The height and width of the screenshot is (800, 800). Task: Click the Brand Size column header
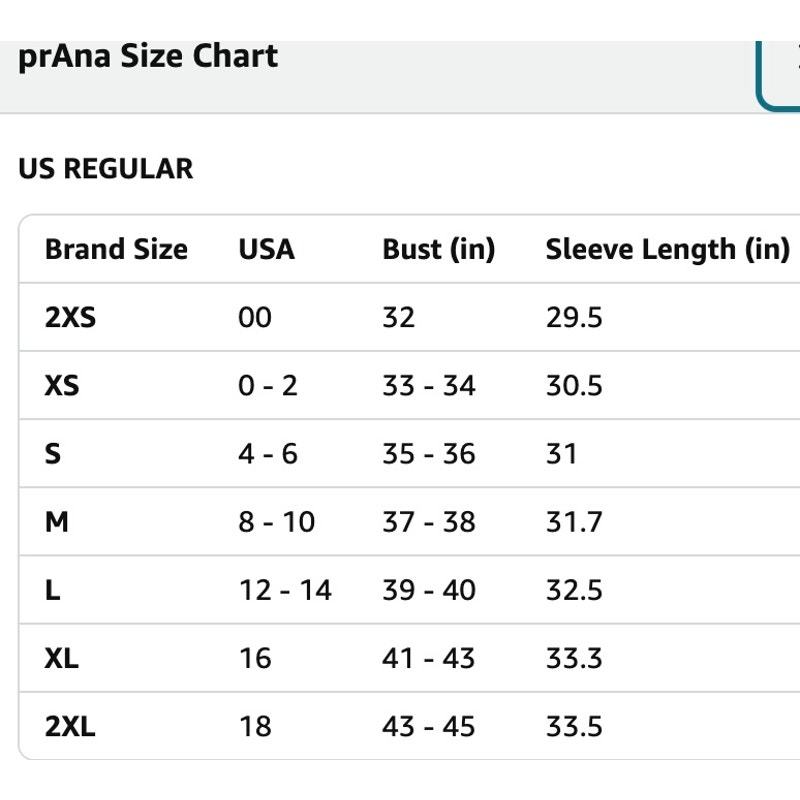116,249
